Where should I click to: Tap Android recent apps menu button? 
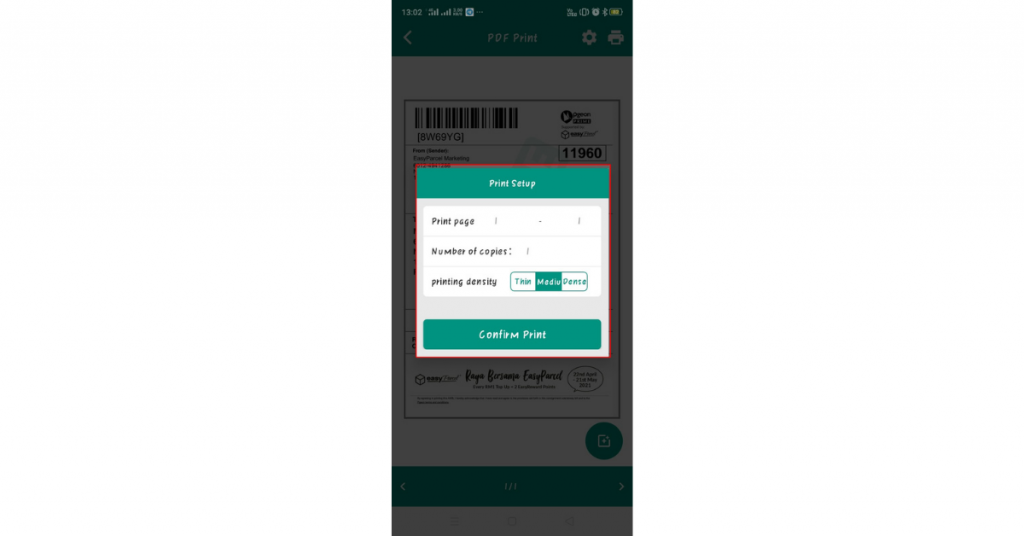coord(455,522)
